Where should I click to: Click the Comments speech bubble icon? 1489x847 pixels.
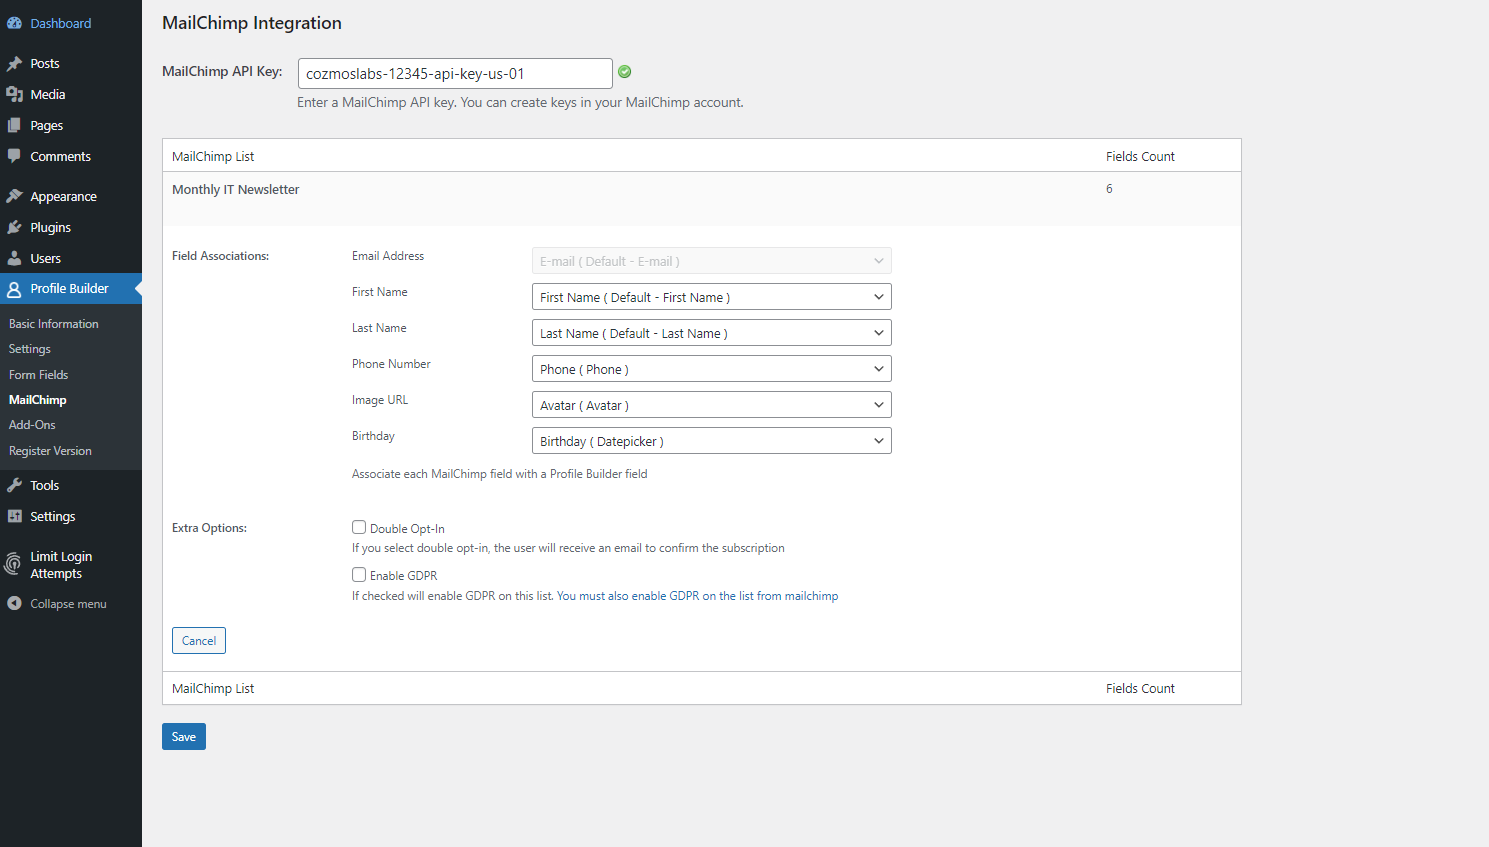click(x=14, y=156)
